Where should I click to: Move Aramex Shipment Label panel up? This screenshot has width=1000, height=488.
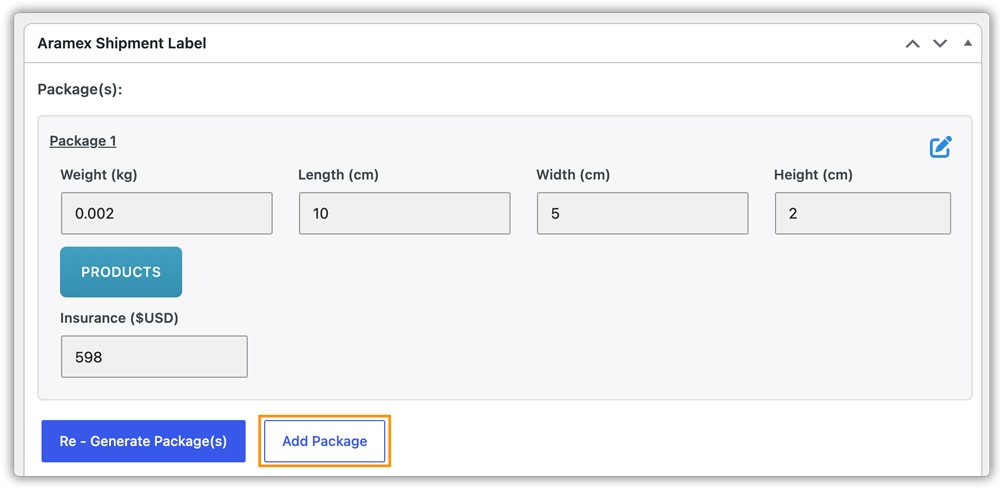(x=913, y=44)
